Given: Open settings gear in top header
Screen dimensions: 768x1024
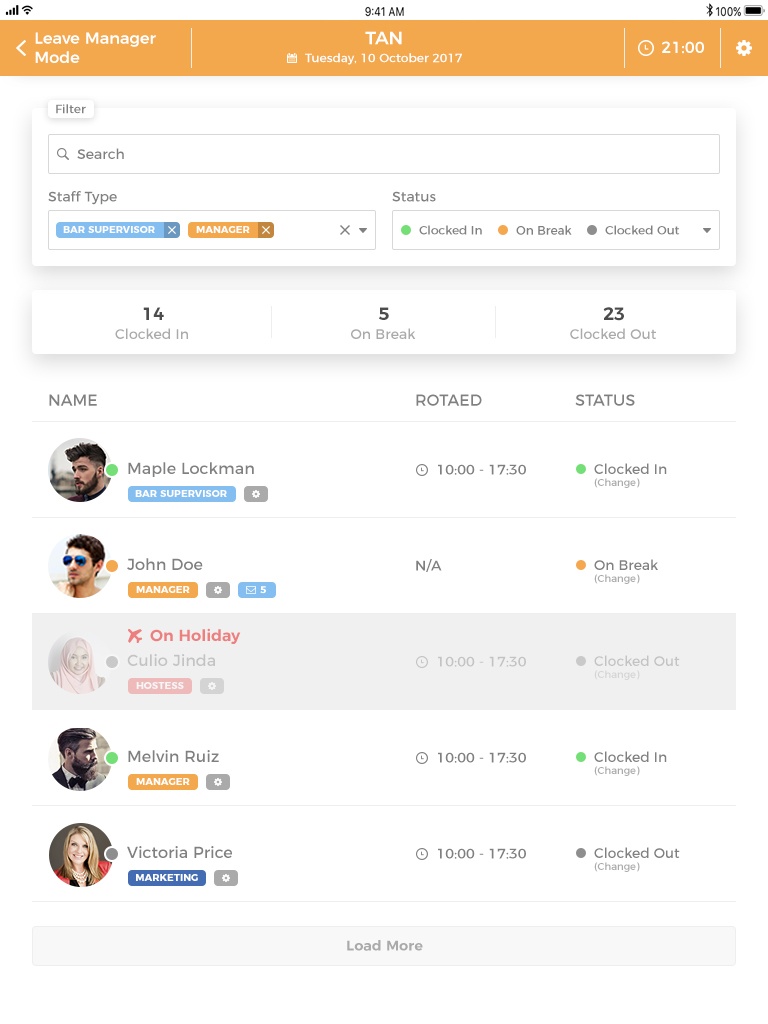Looking at the screenshot, I should point(744,48).
